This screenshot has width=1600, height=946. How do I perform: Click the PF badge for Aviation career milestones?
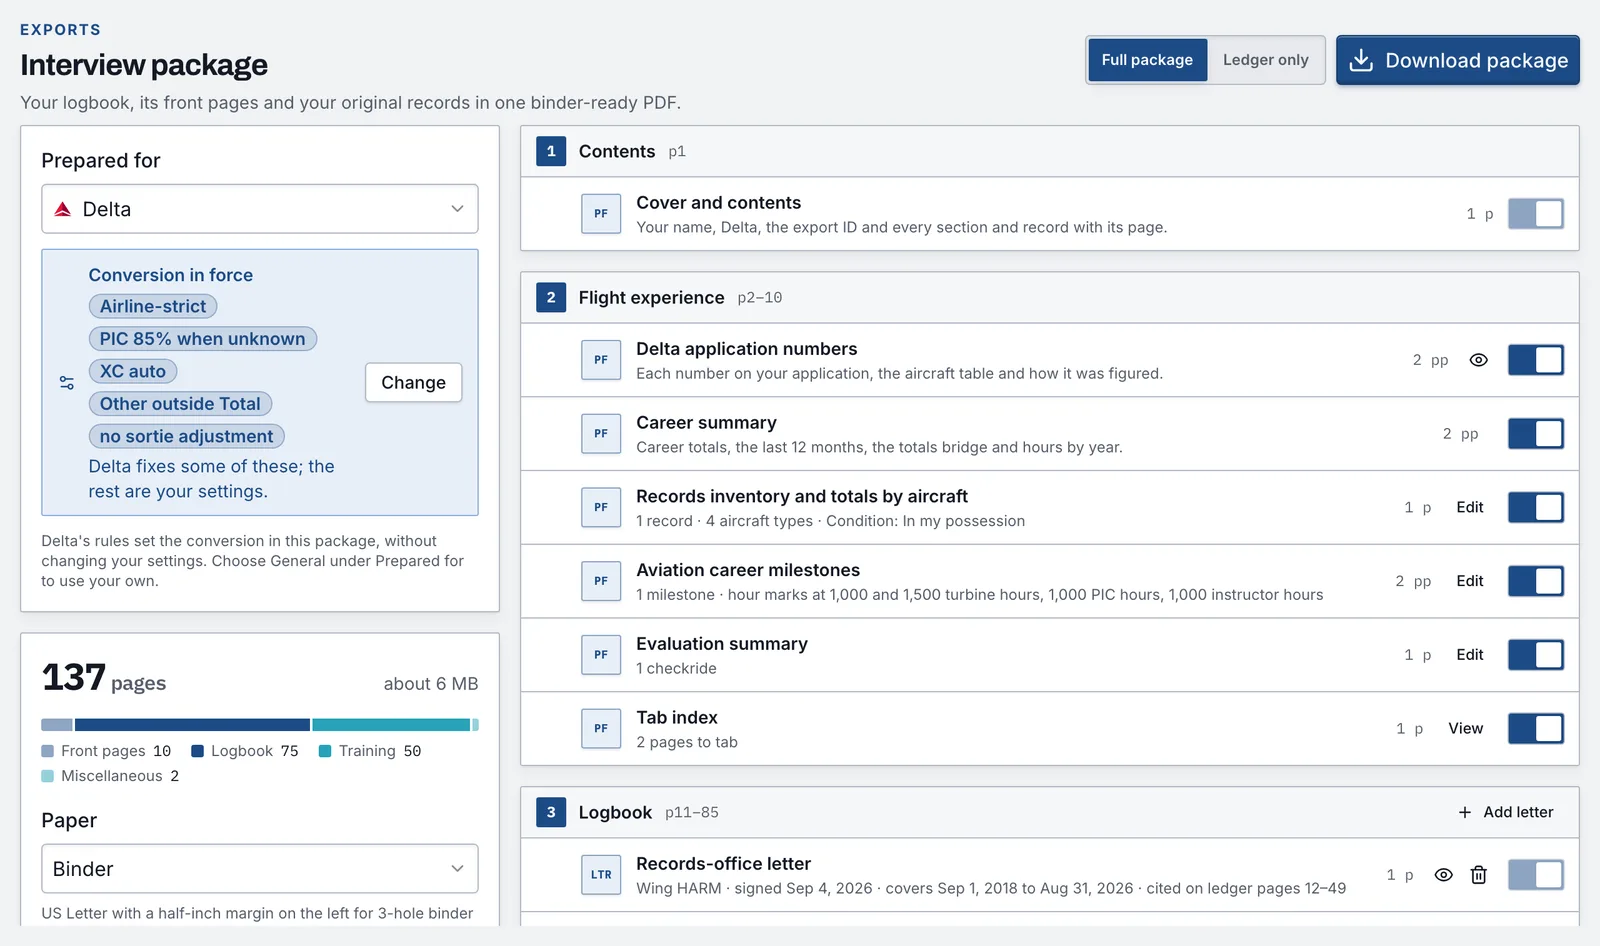point(601,581)
